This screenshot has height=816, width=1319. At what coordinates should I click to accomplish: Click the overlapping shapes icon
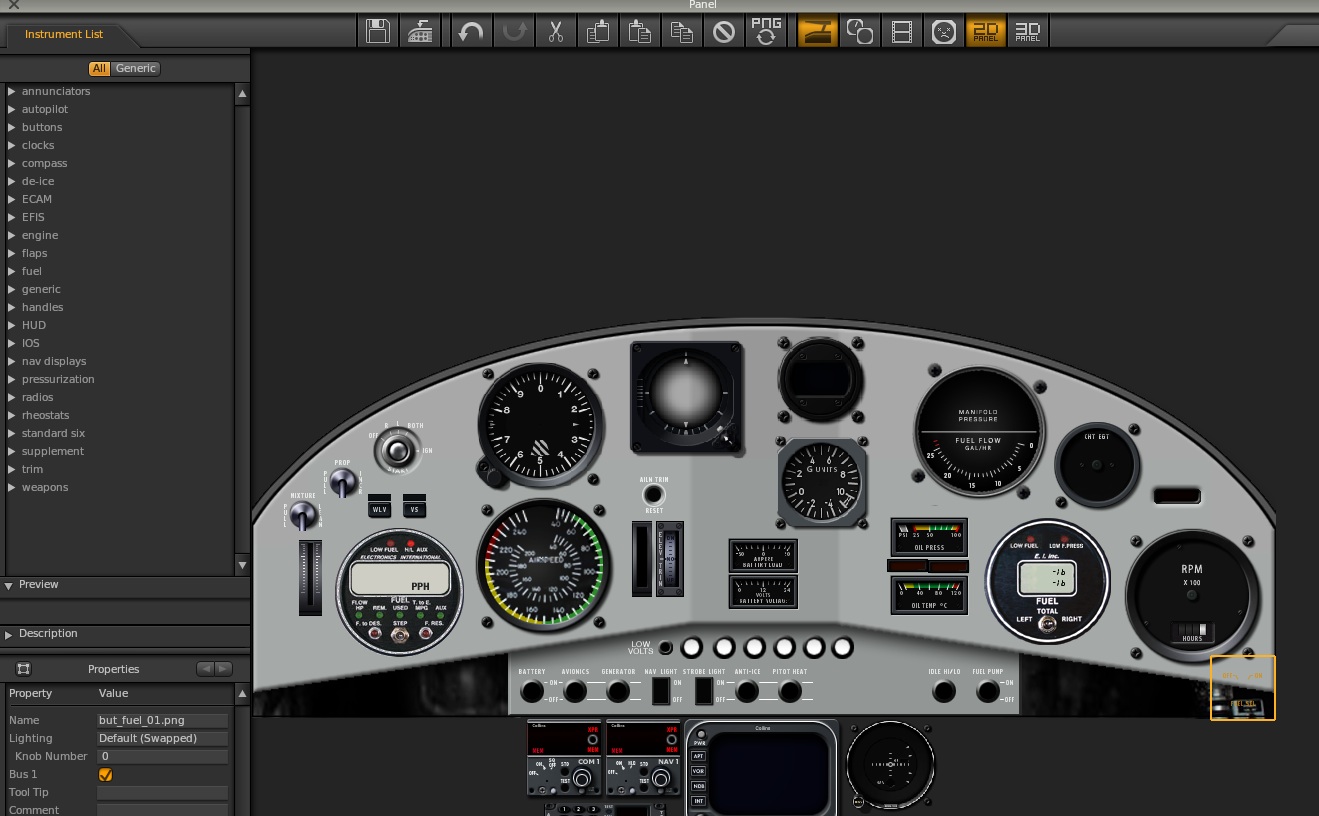click(x=860, y=32)
